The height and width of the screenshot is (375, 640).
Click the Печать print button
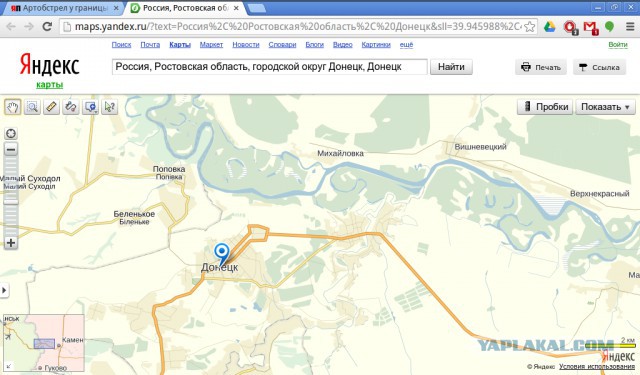[x=541, y=67]
